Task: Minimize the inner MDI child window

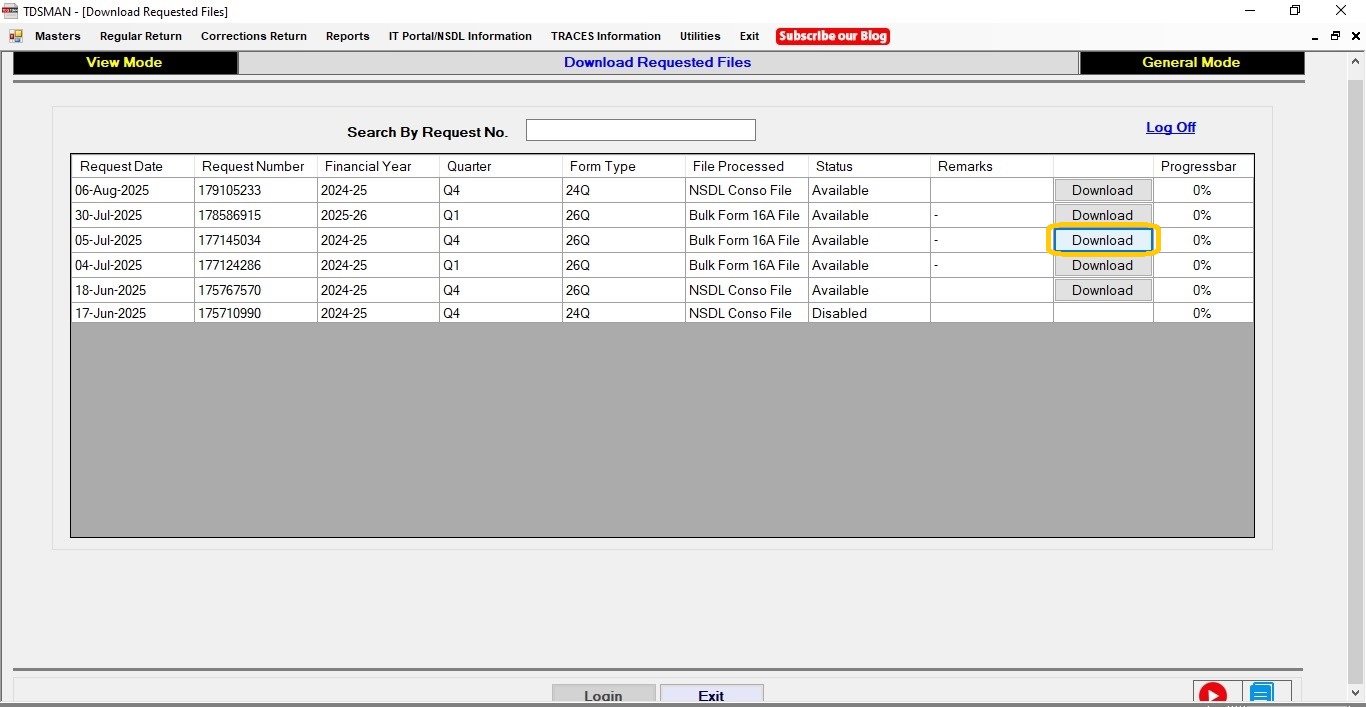Action: (1315, 36)
